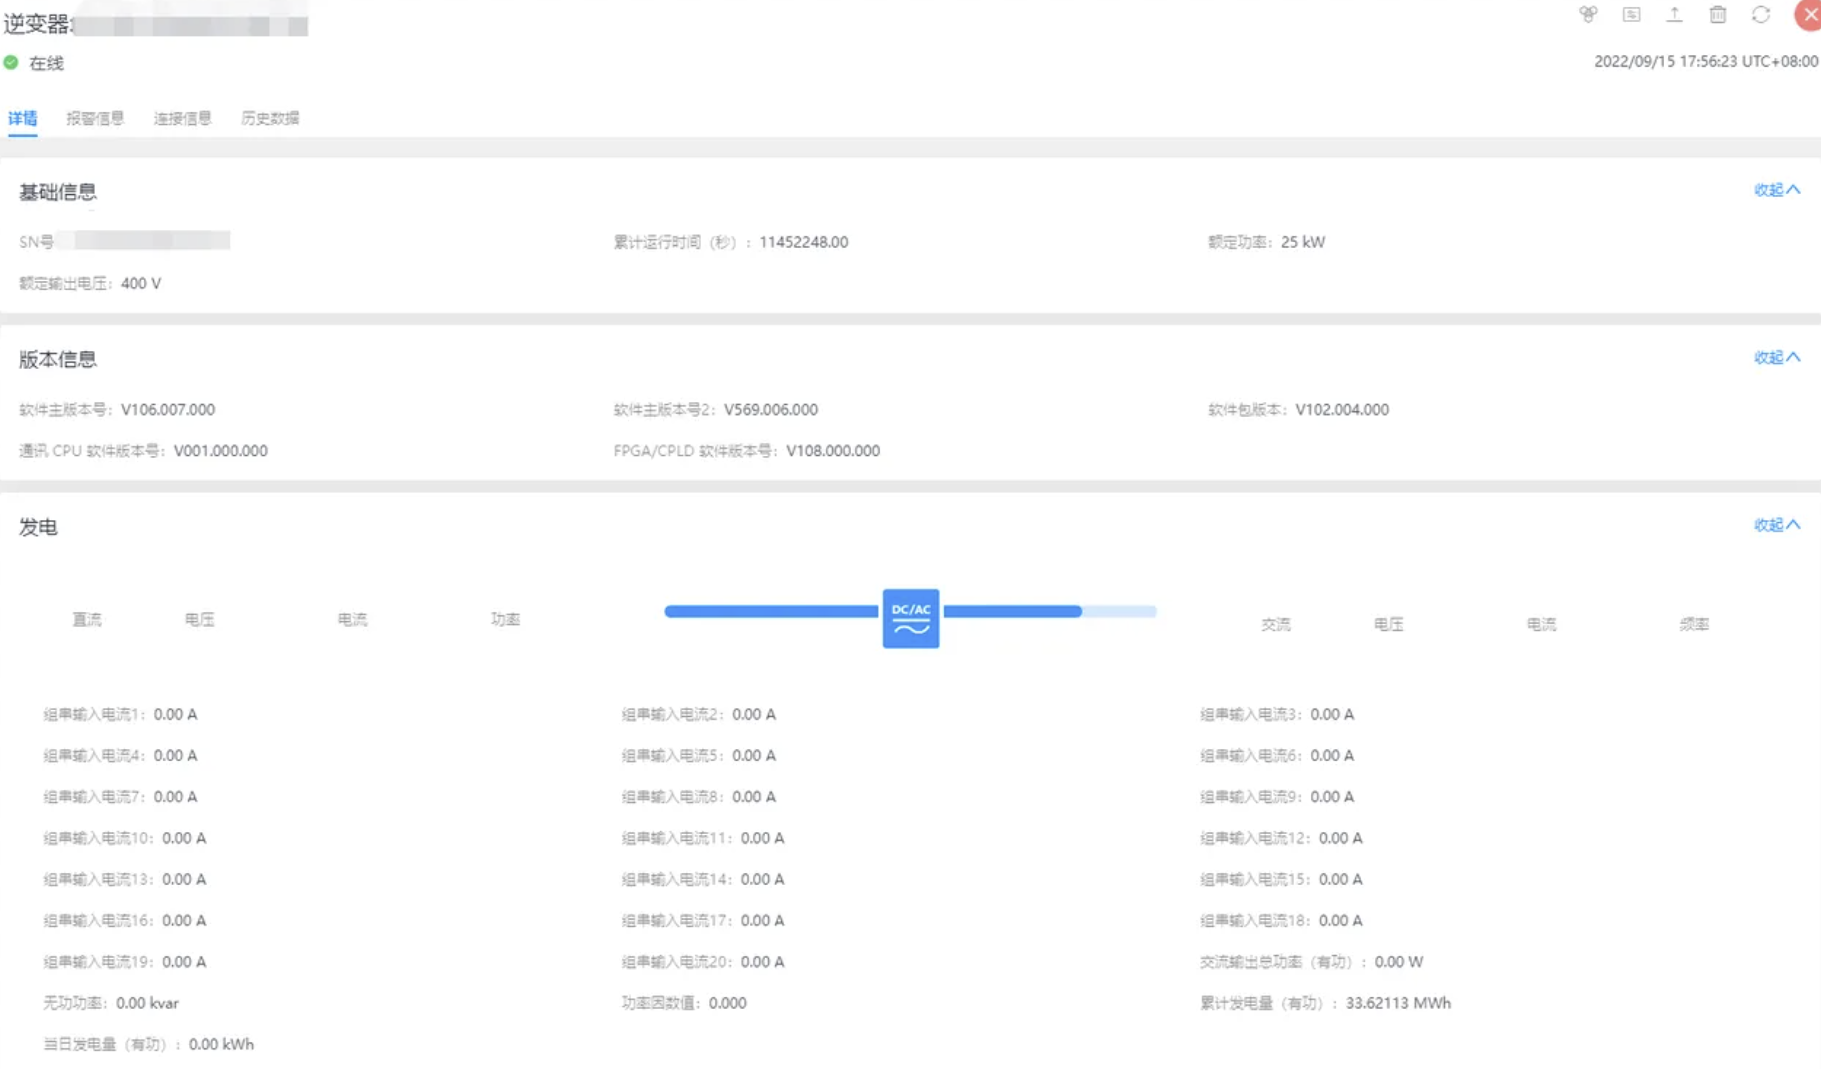The image size is (1821, 1069).
Task: Click the 组串输入电流5 reading
Action: [699, 755]
